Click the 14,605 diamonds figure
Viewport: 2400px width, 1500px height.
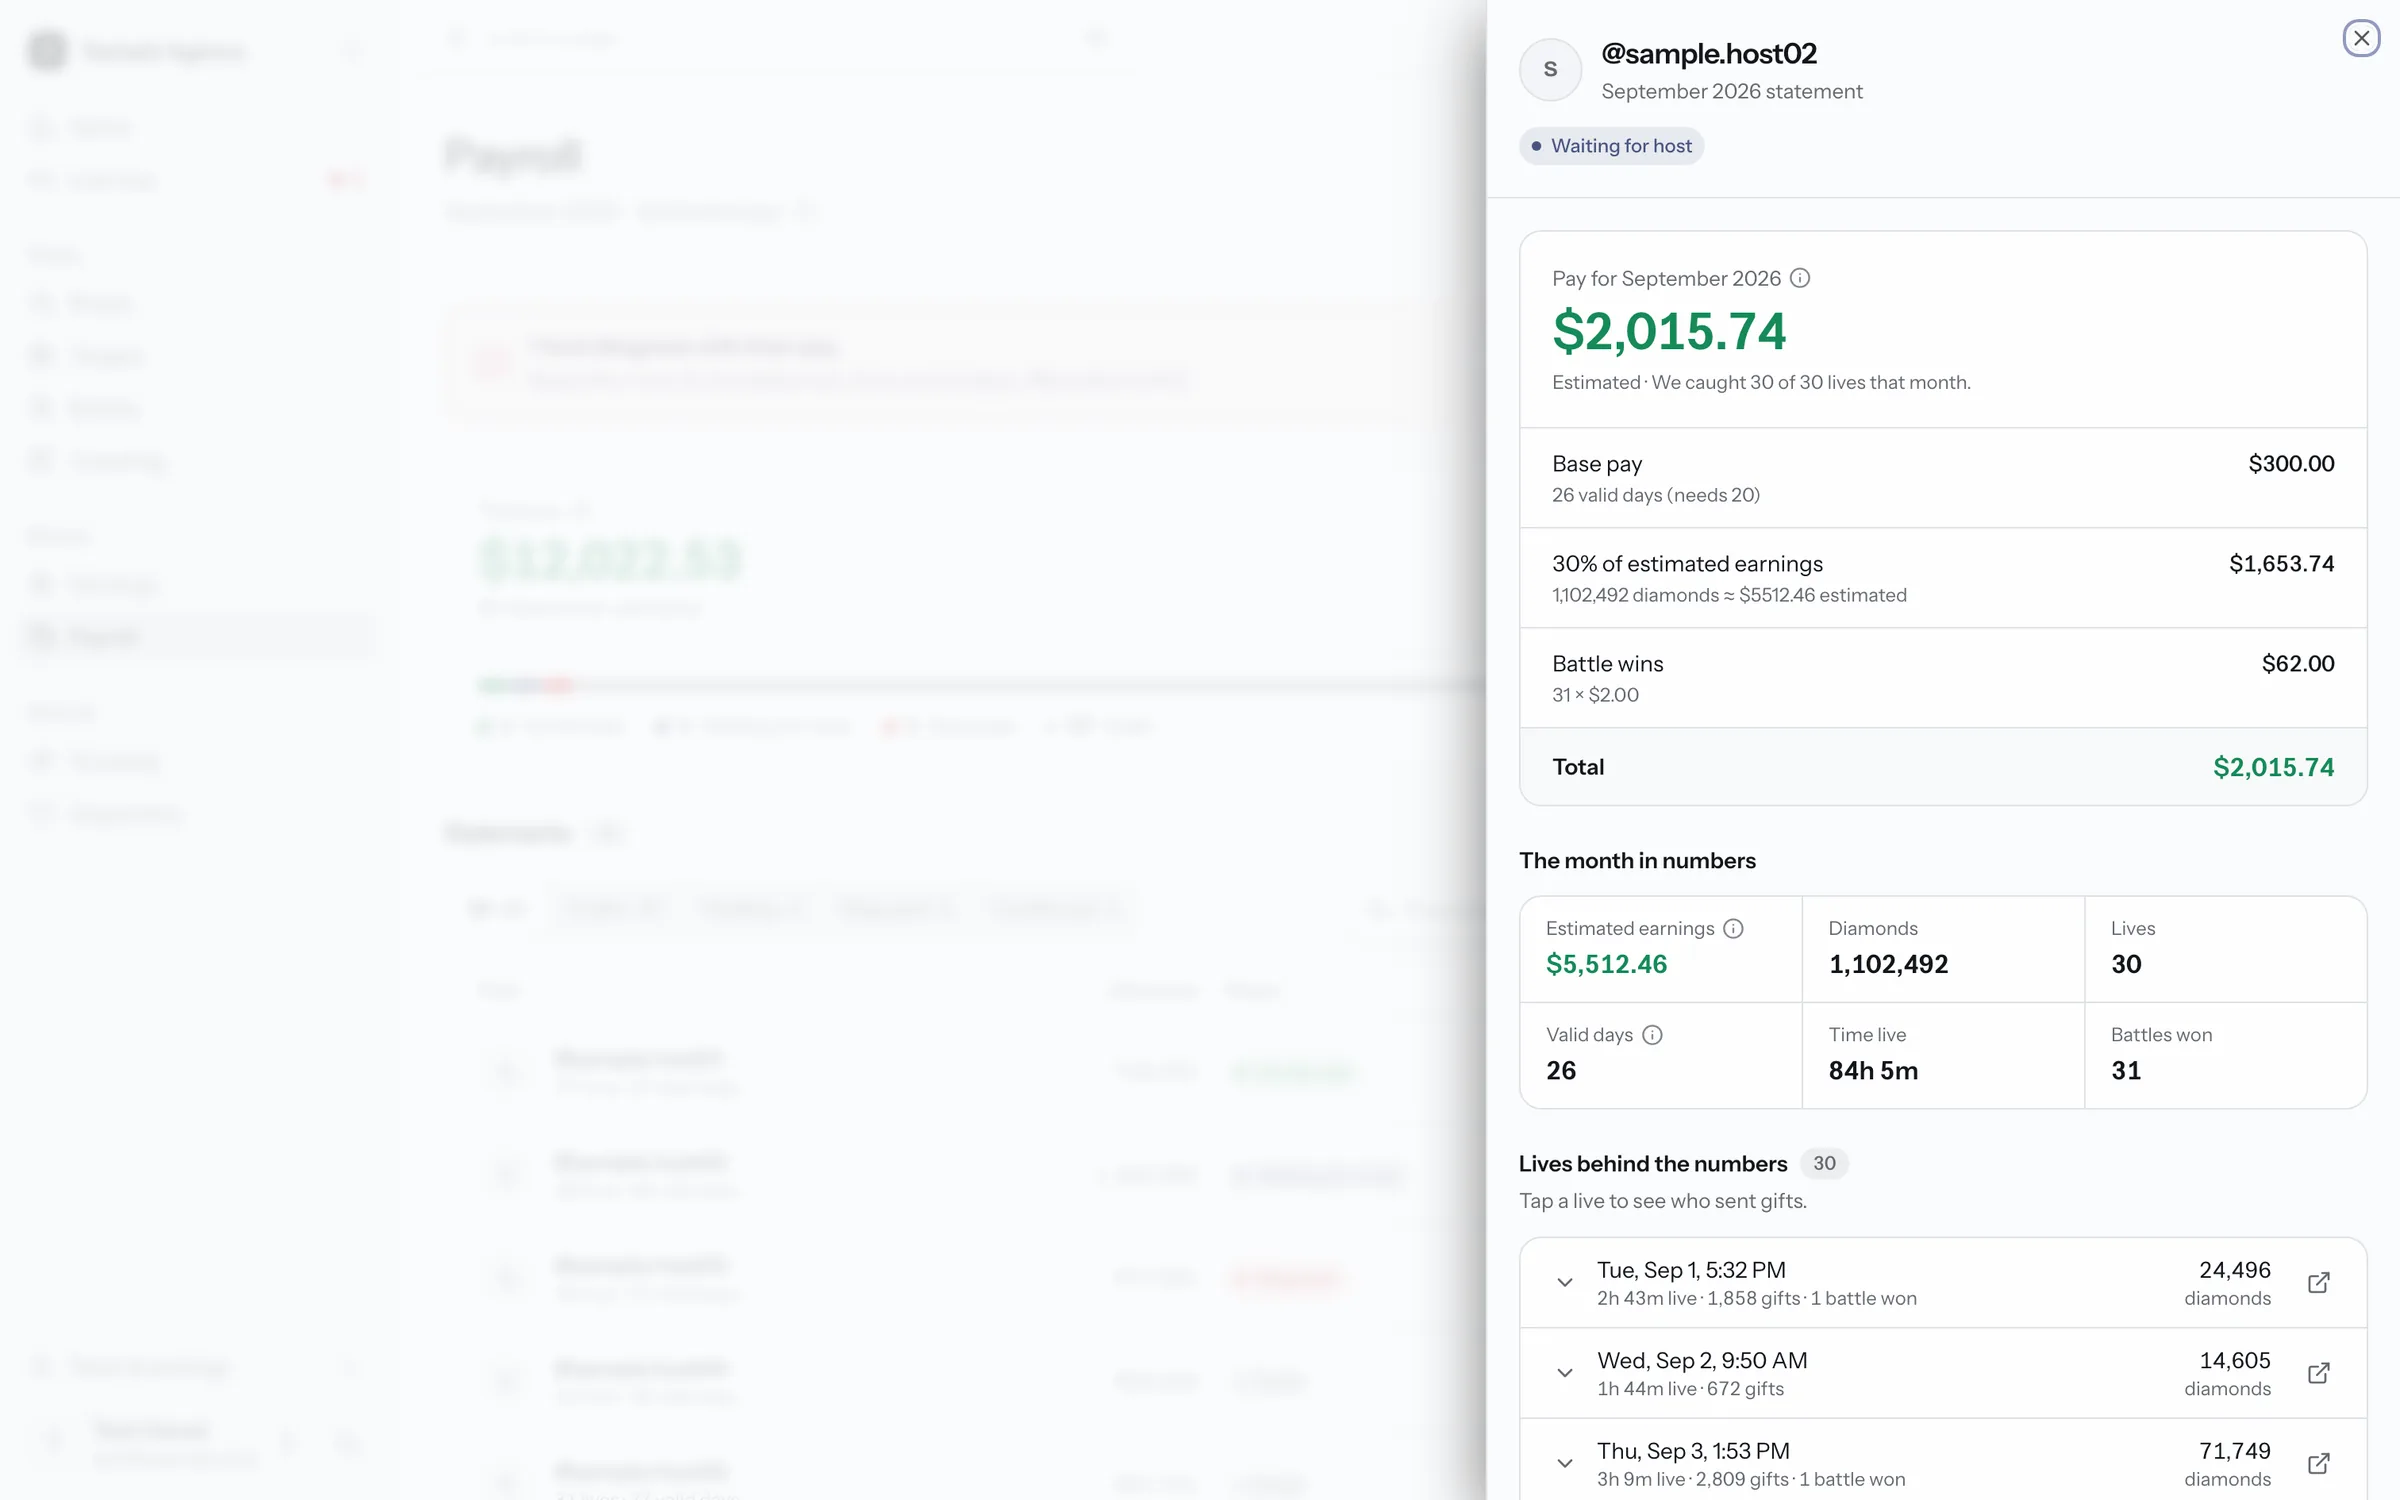(2234, 1360)
